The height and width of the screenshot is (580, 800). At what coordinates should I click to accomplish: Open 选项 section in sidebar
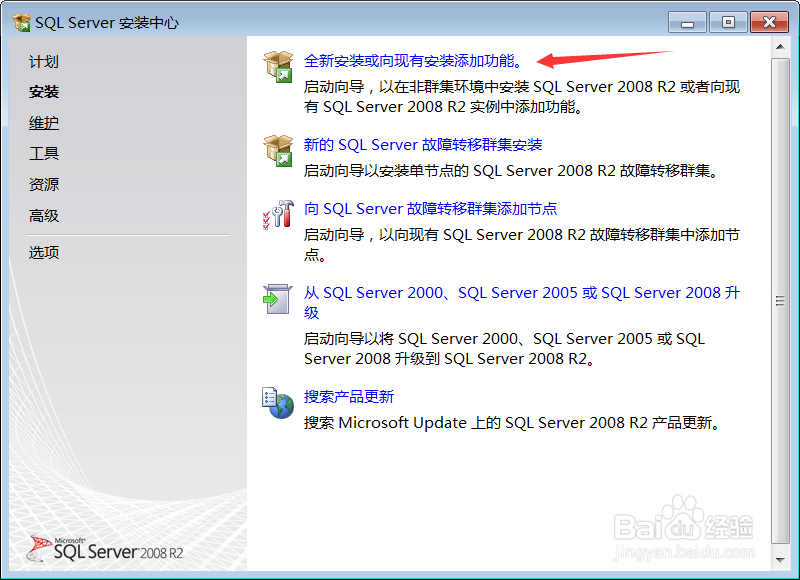44,253
